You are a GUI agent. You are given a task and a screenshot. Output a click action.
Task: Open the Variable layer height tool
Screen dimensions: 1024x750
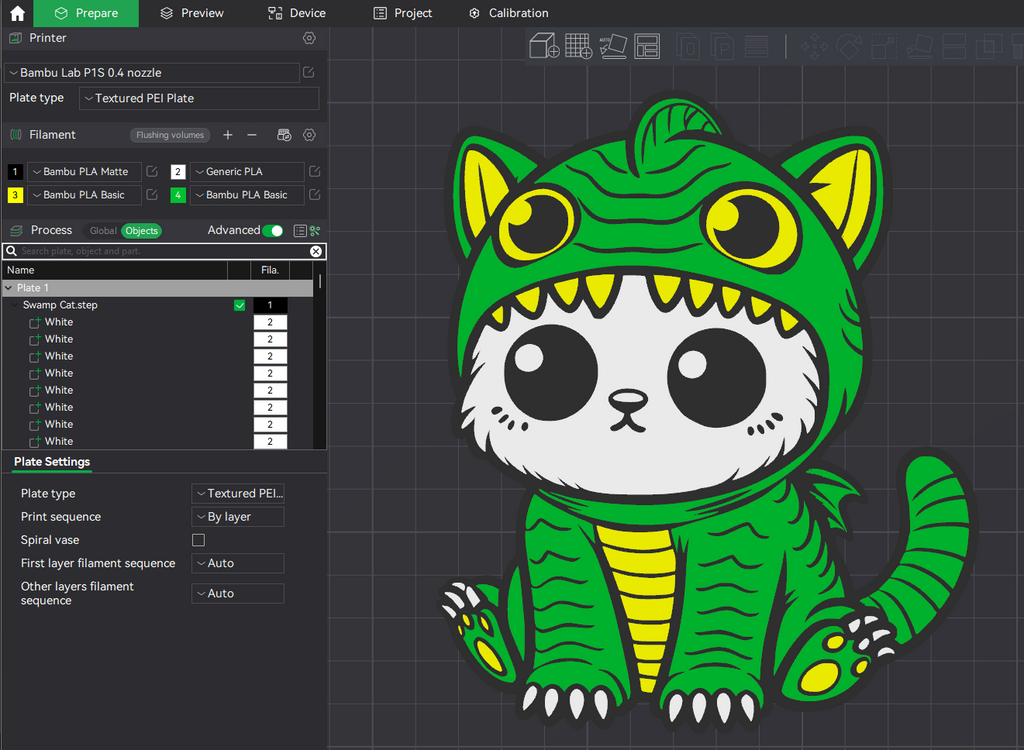click(756, 46)
